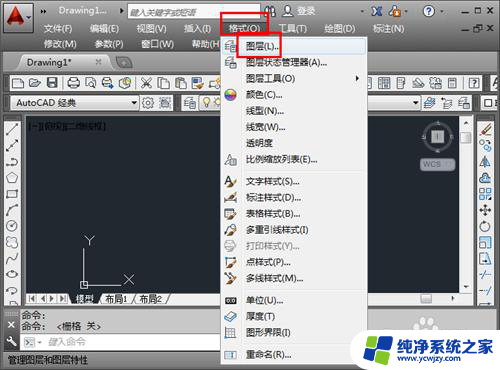
Task: Select the Erase modify tool
Action: [x=485, y=129]
